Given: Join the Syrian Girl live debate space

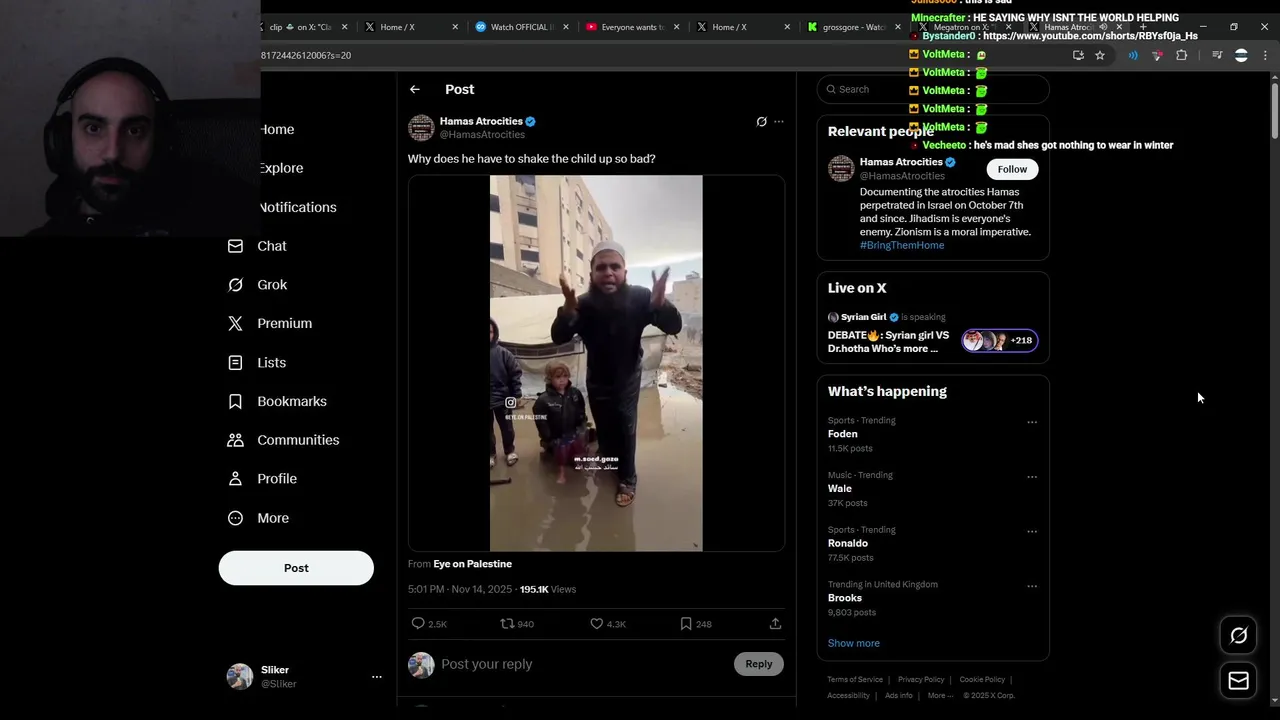Looking at the screenshot, I should pos(933,331).
